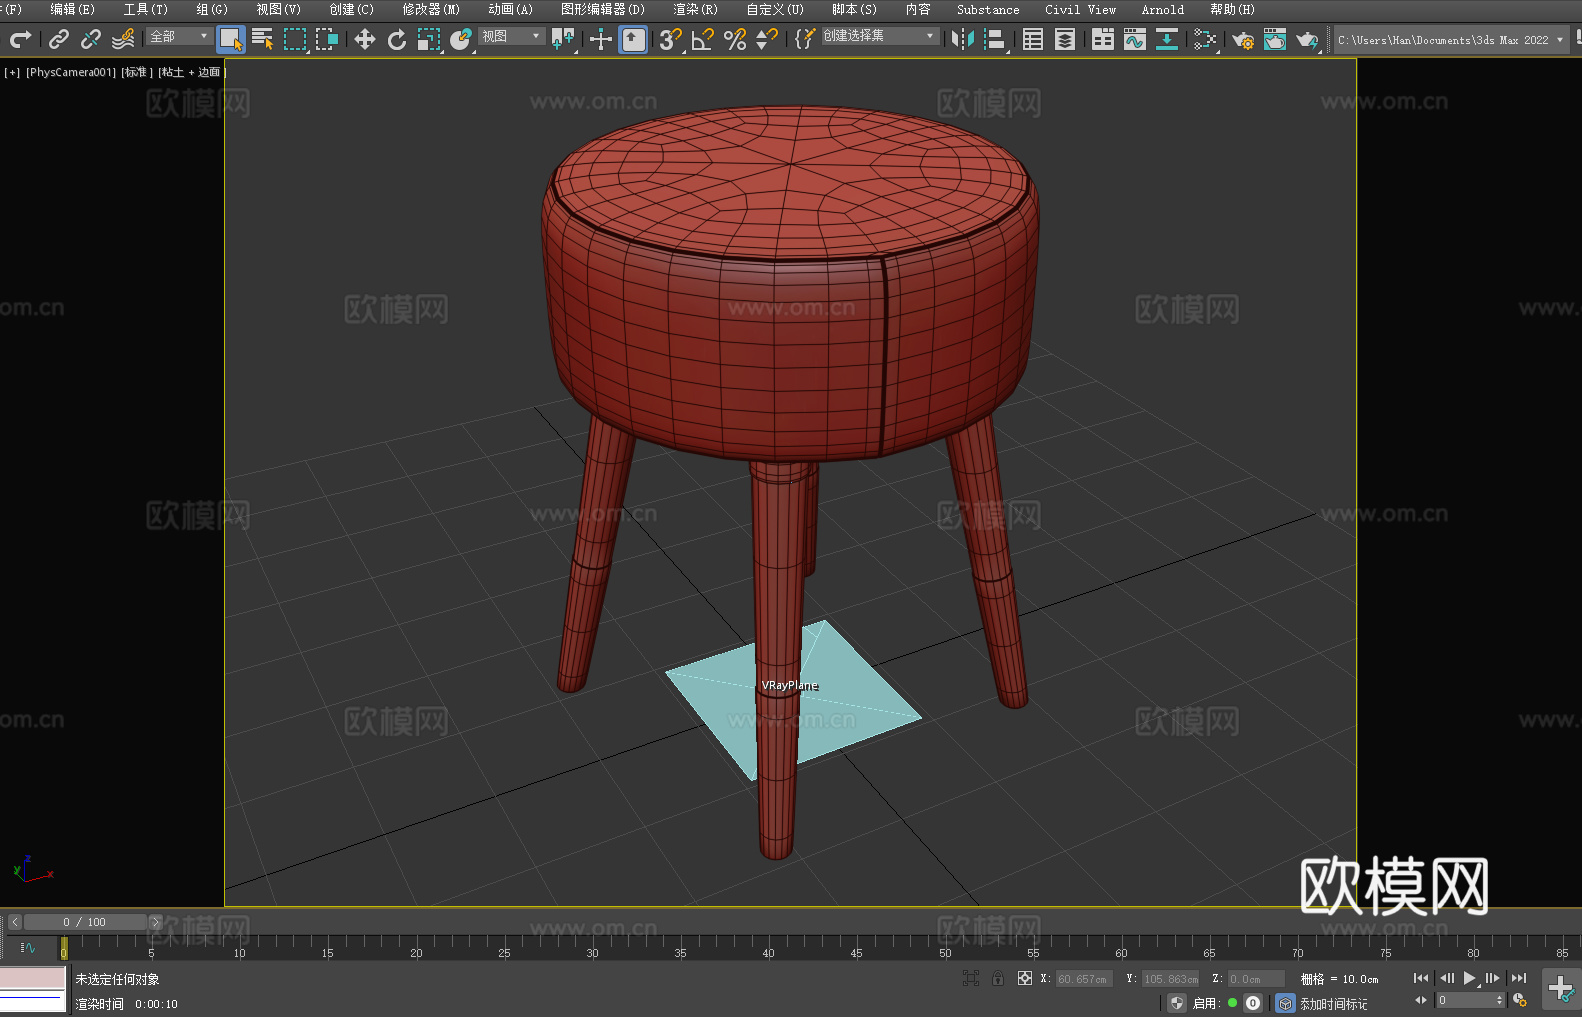Open the Arnold menu
The width and height of the screenshot is (1582, 1017).
tap(1162, 9)
